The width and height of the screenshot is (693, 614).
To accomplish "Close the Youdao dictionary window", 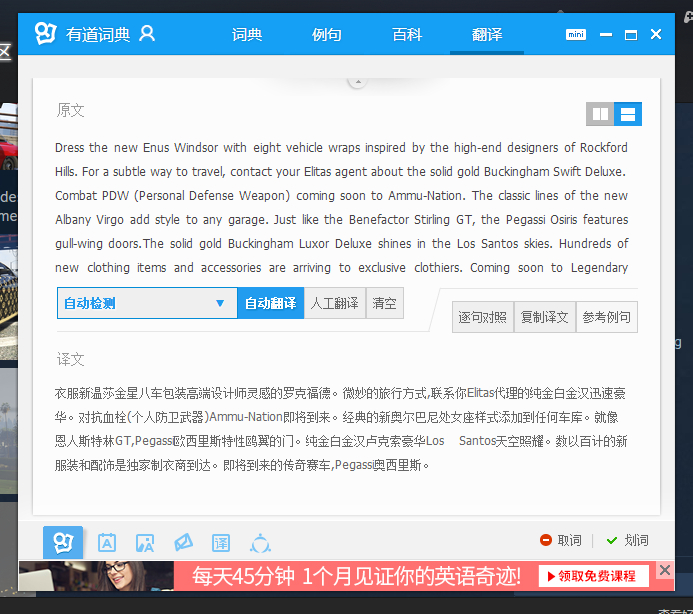I will (656, 34).
